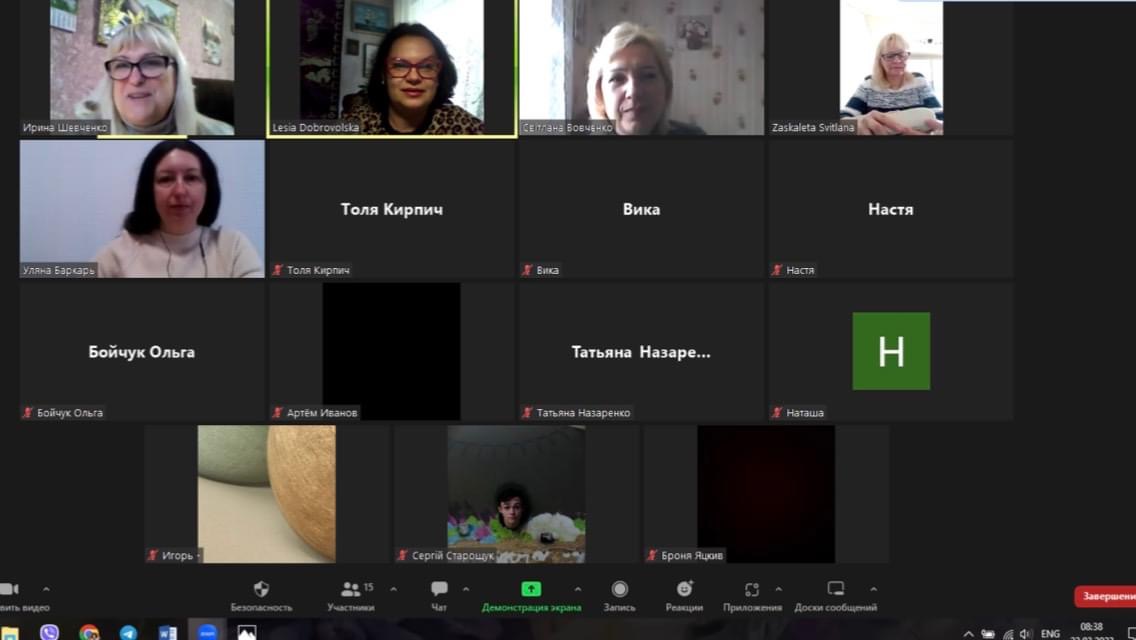The height and width of the screenshot is (640, 1136).
Task: Open Whiteboards (Доски сообщений) icon
Action: pyautogui.click(x=835, y=590)
